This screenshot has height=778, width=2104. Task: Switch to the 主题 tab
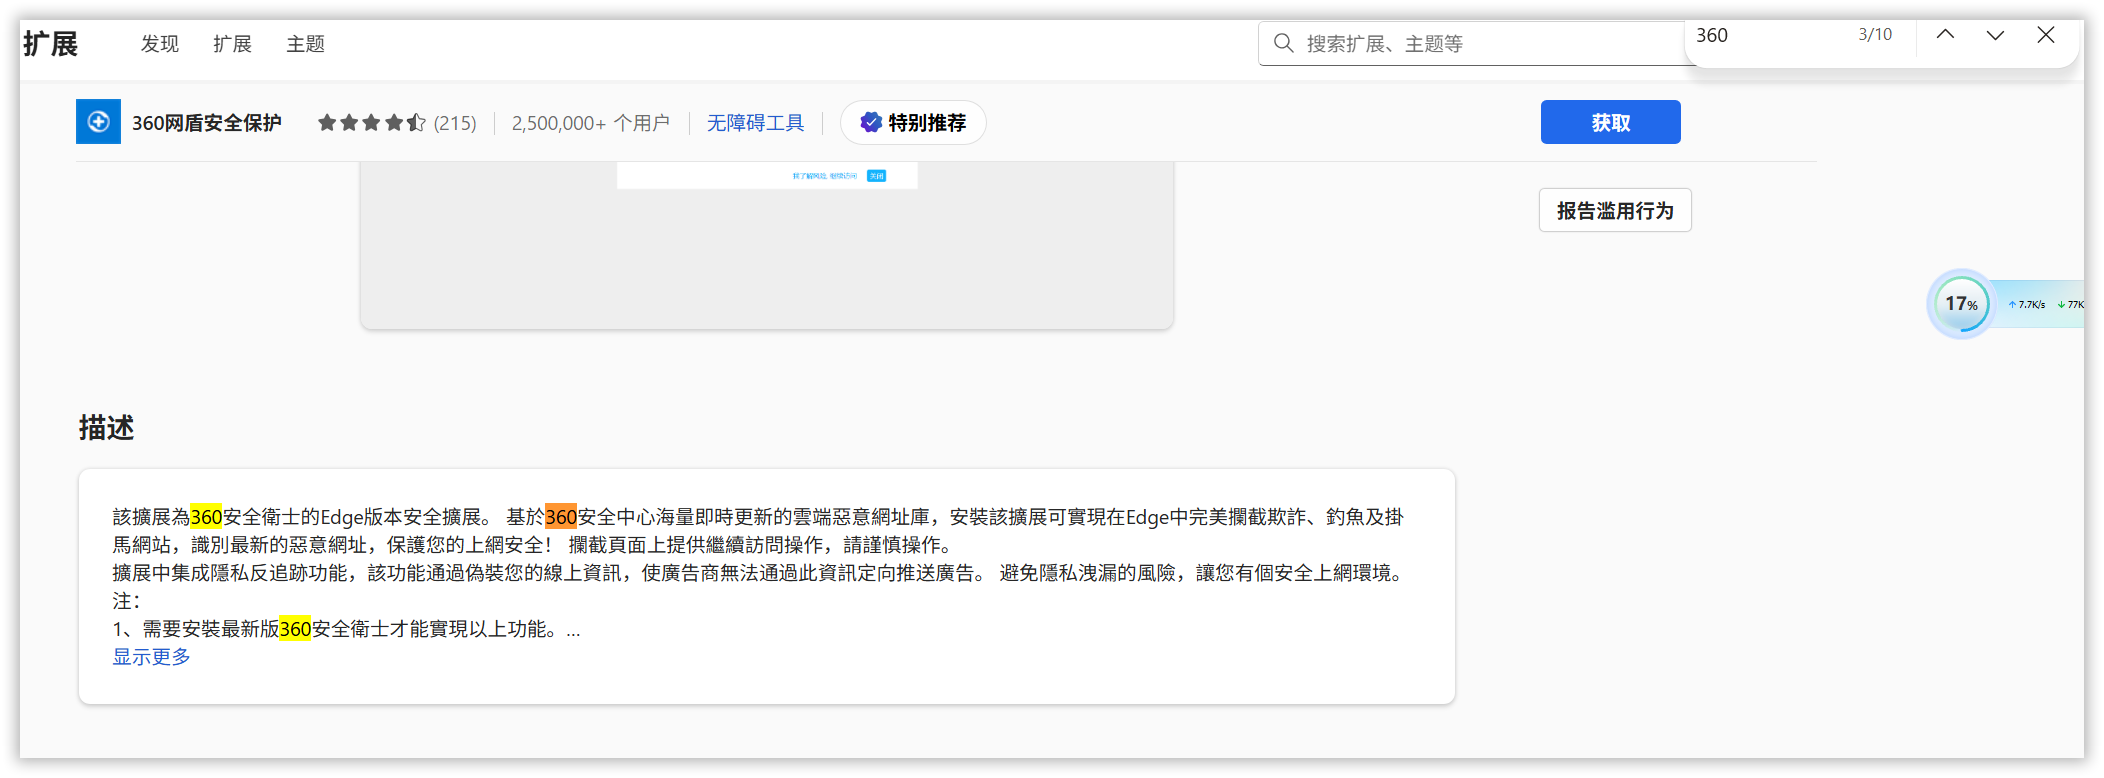click(x=306, y=44)
